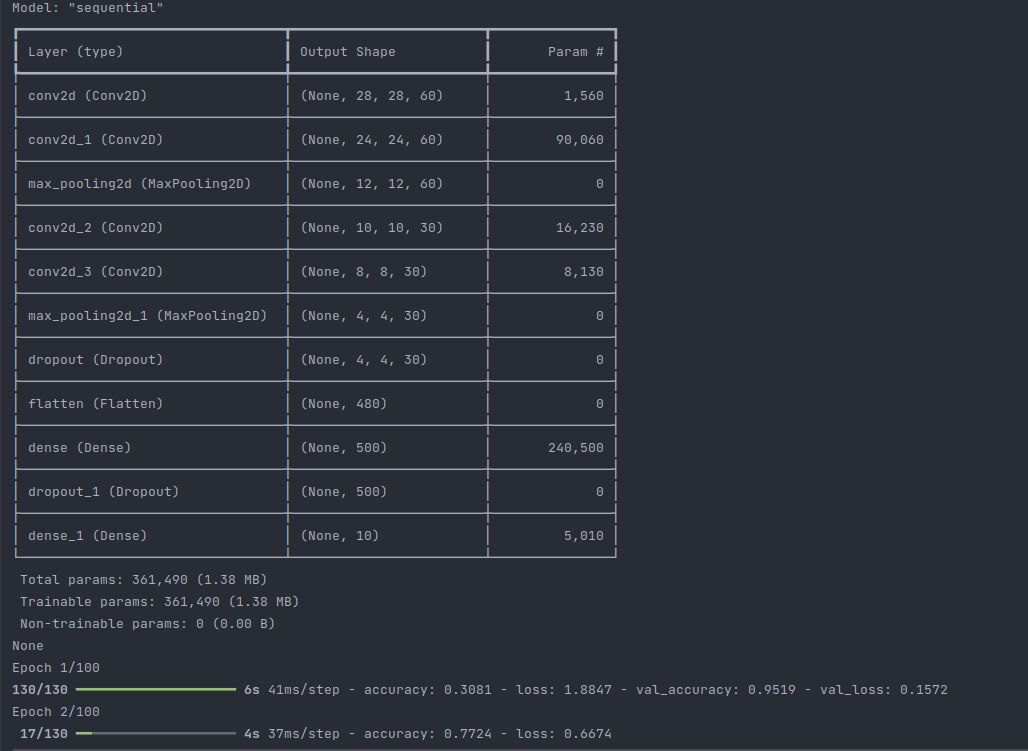1028x751 pixels.
Task: Click the "Non-trainable params: 0" line
Action: pos(148,624)
